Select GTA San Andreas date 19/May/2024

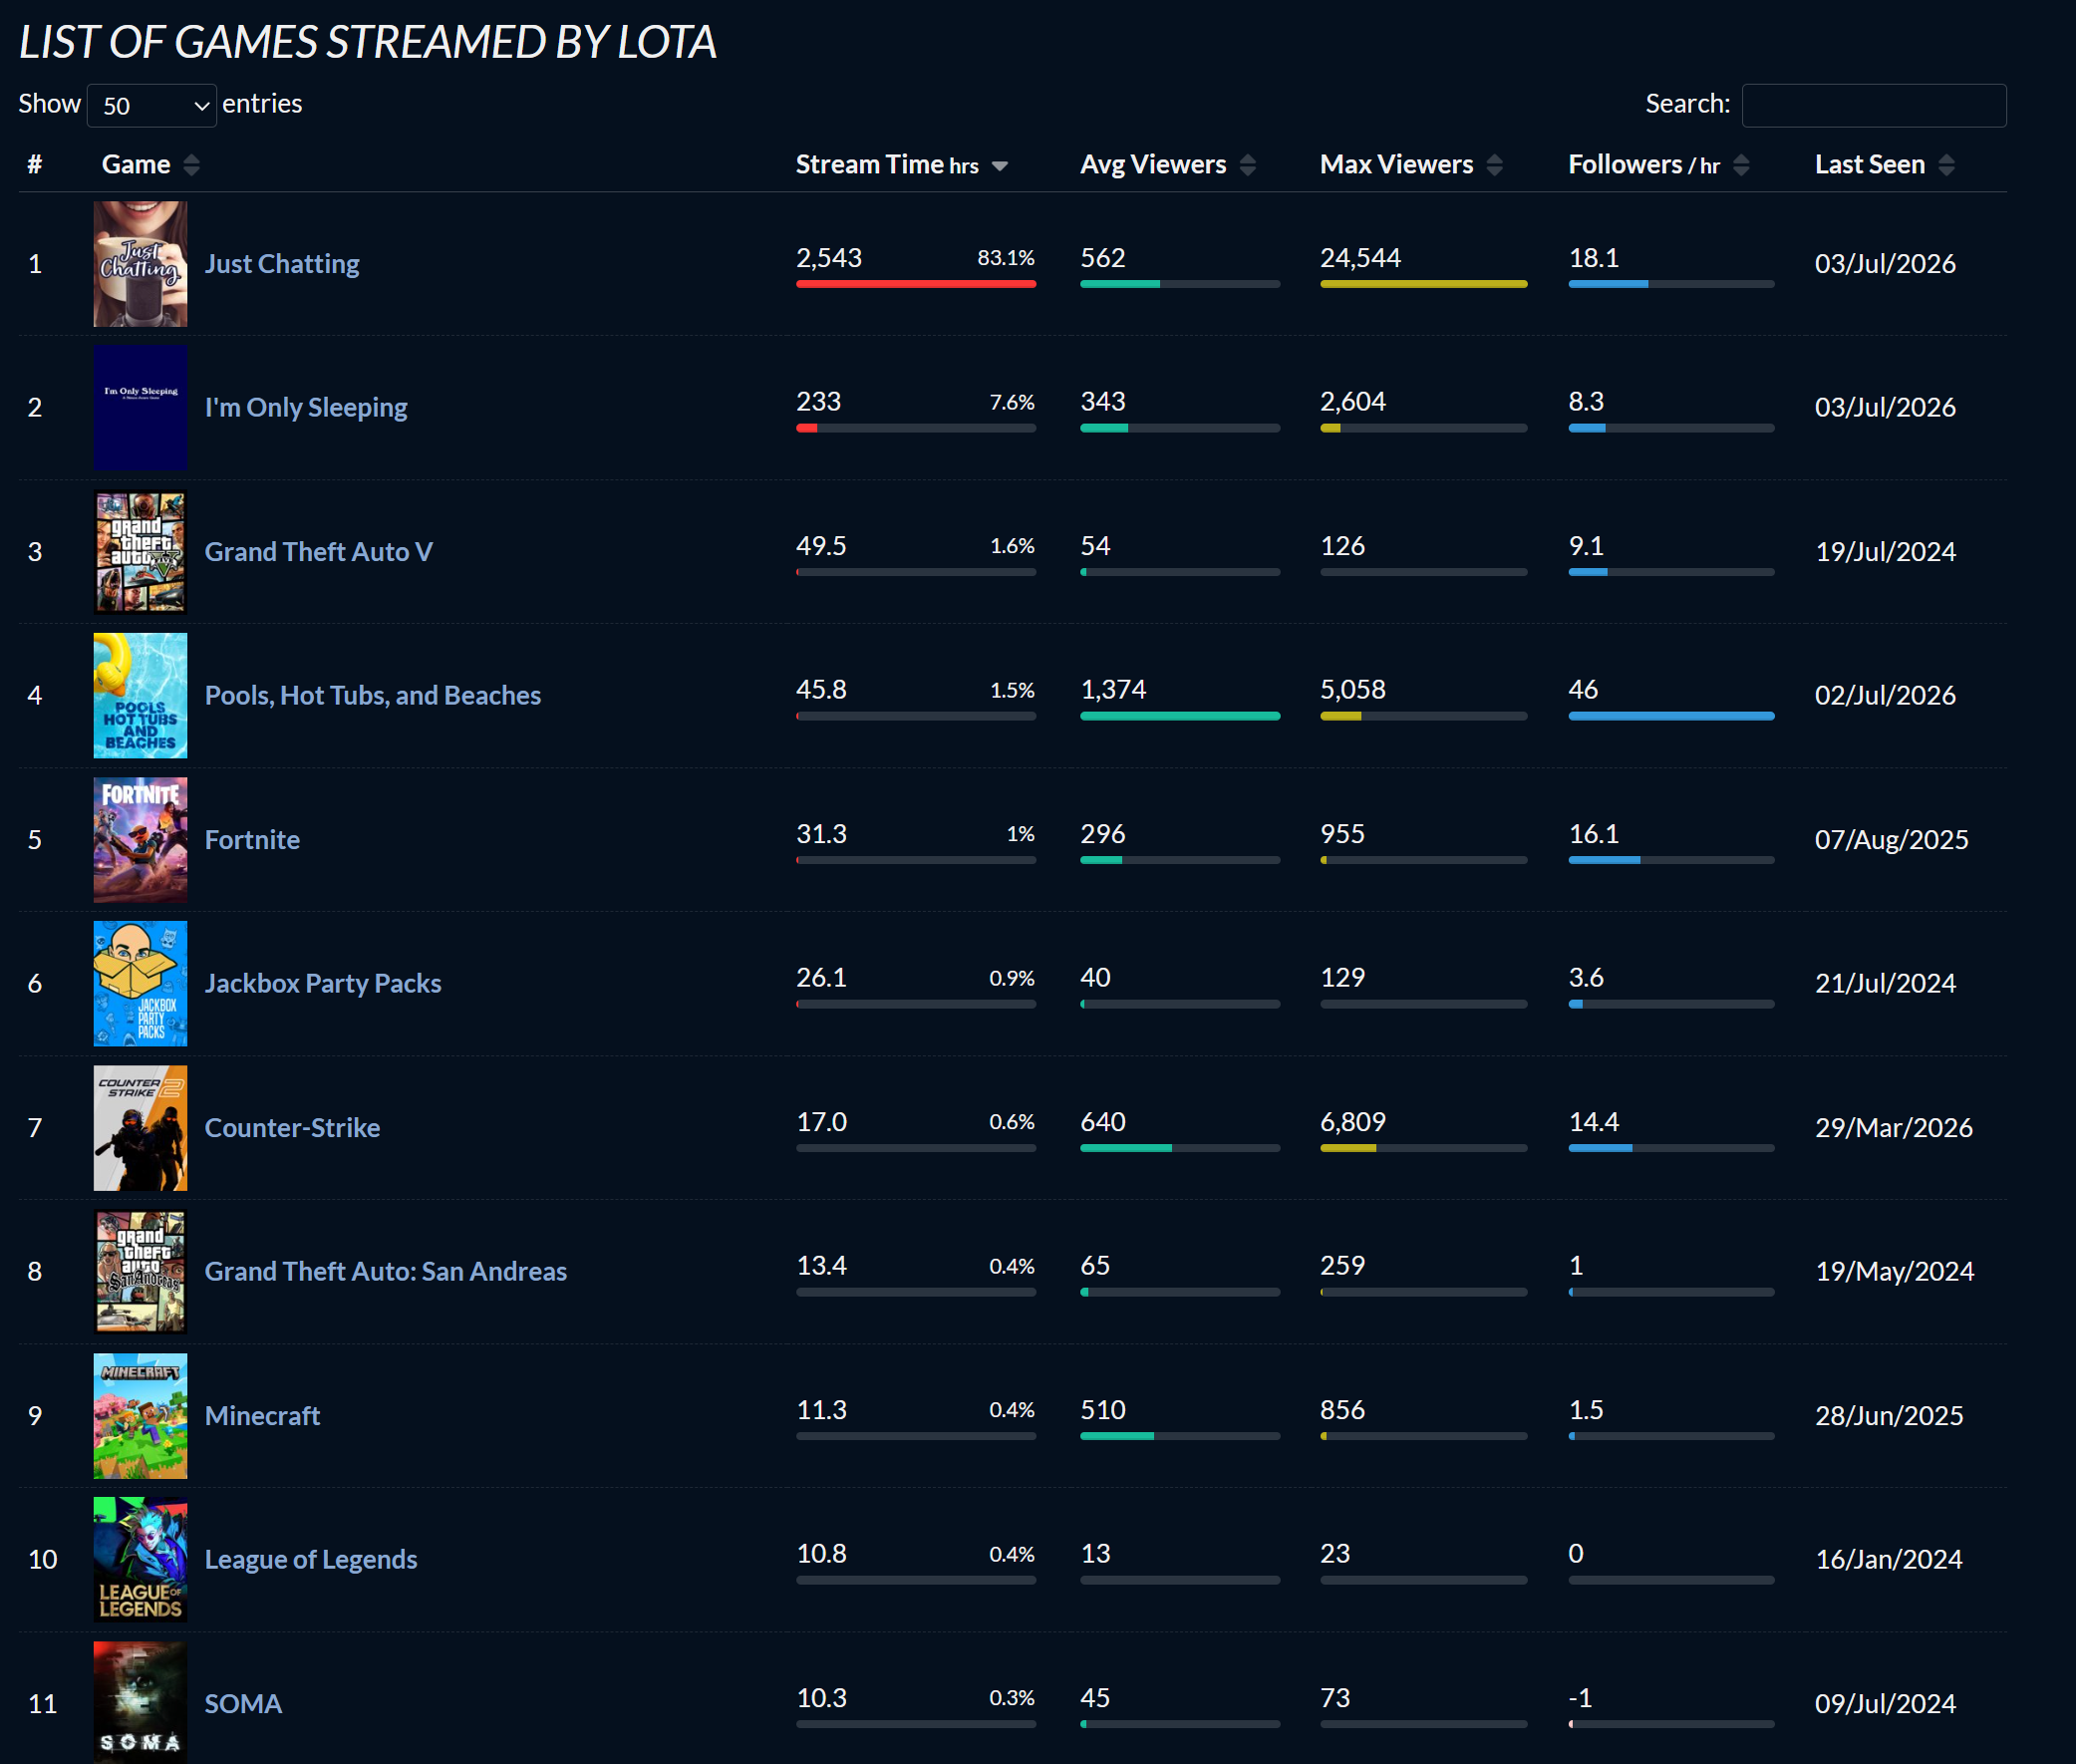click(1894, 1271)
